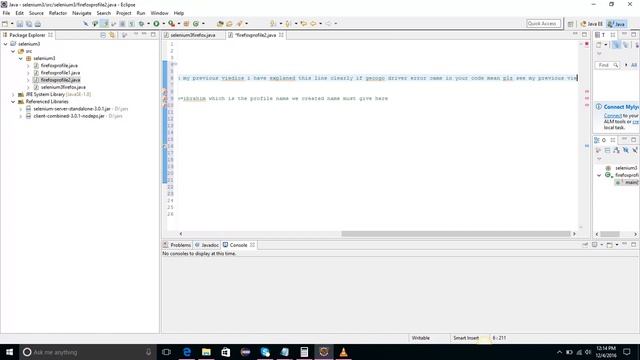This screenshot has height=360, width=640.
Task: Expand client-combined-3.0.1-nodeps.jar node
Action: [x=20, y=116]
